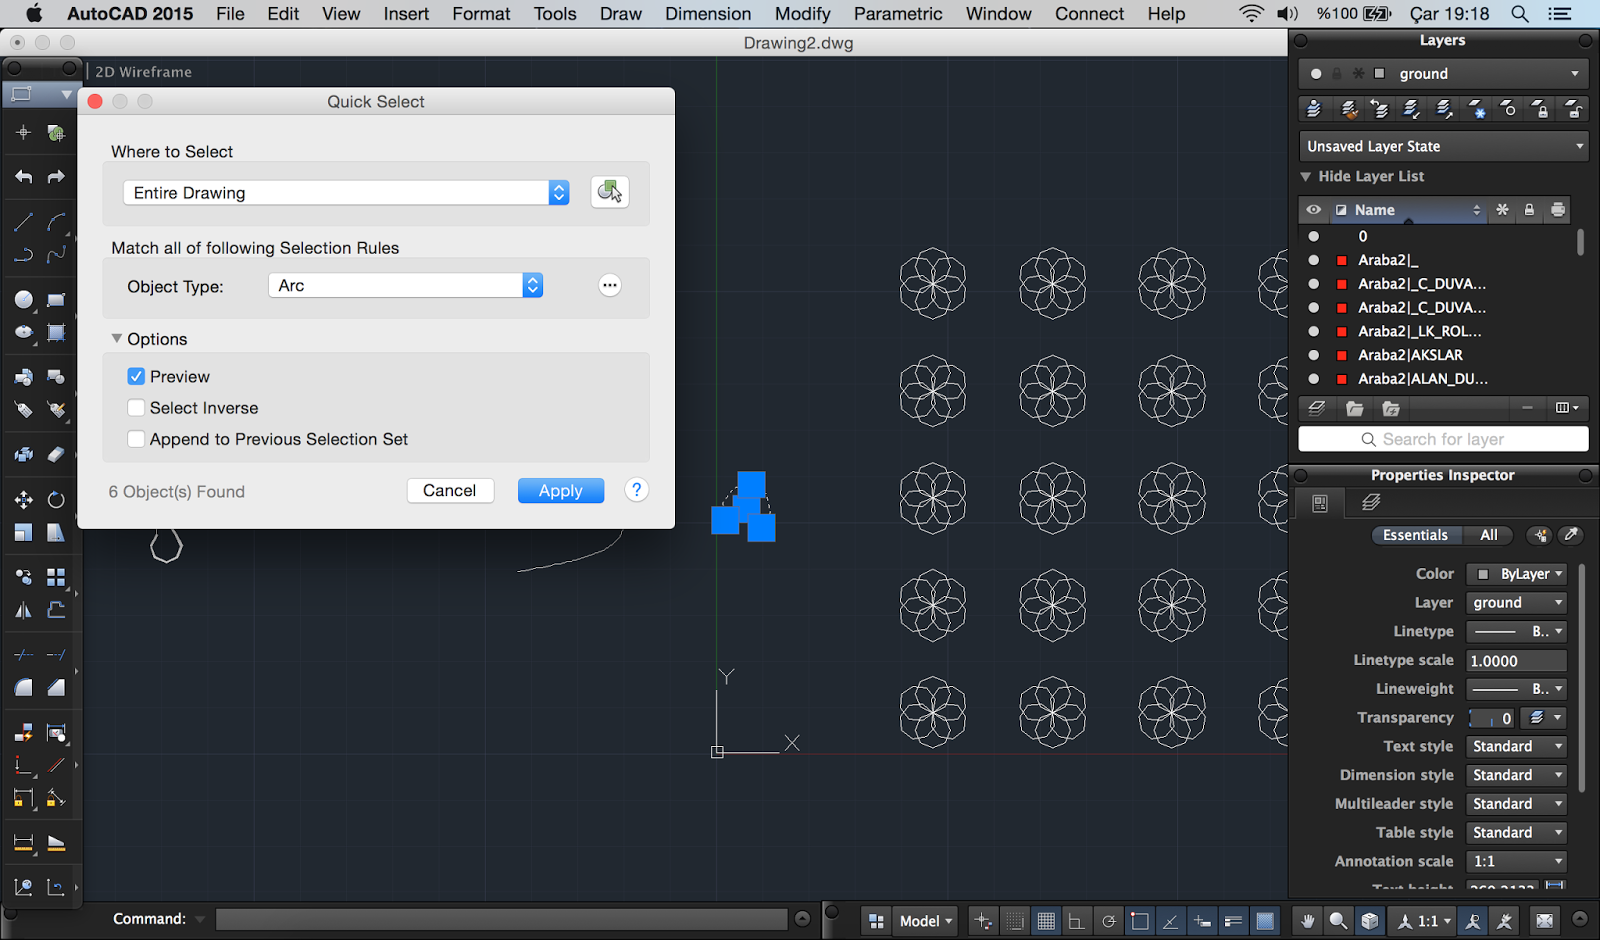Click the select-objects icon in Quick Select
The image size is (1600, 940).
[x=609, y=191]
